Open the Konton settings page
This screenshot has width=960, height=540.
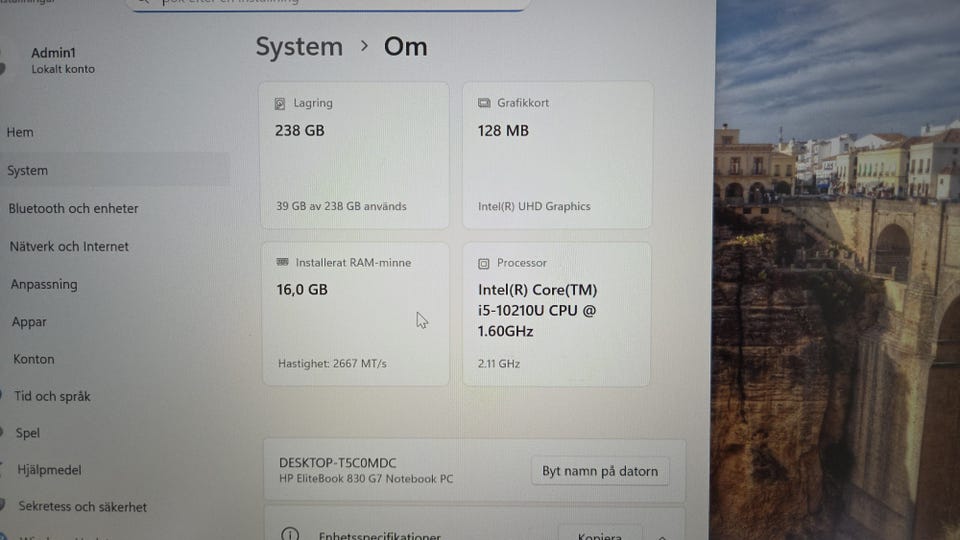(34, 359)
